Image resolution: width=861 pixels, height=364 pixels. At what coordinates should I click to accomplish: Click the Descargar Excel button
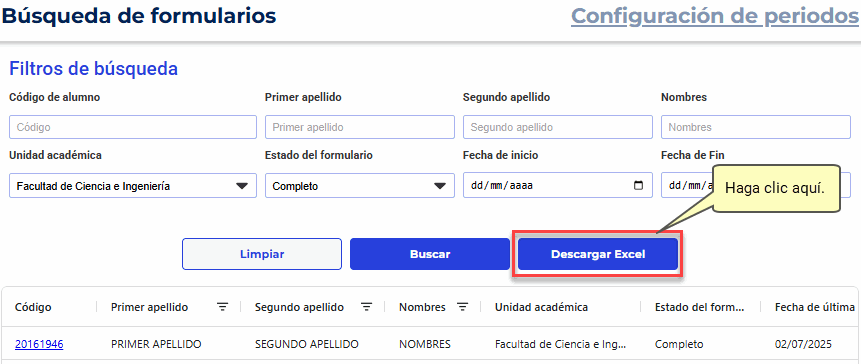tap(598, 254)
